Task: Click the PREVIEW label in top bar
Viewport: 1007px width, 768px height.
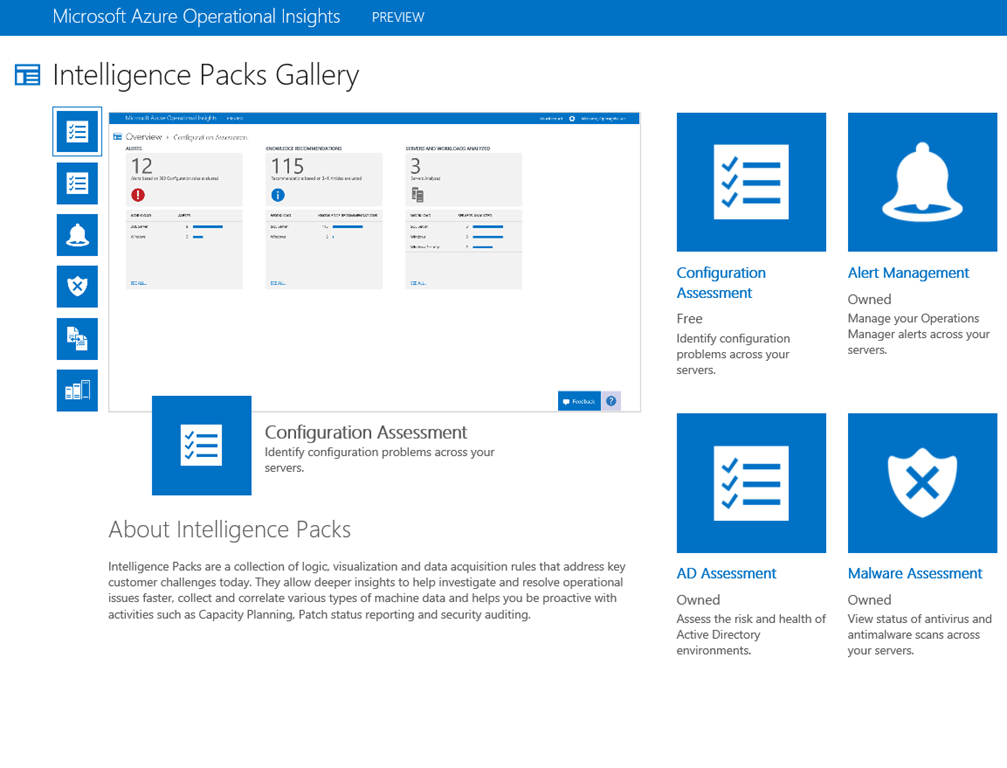Action: pos(398,18)
